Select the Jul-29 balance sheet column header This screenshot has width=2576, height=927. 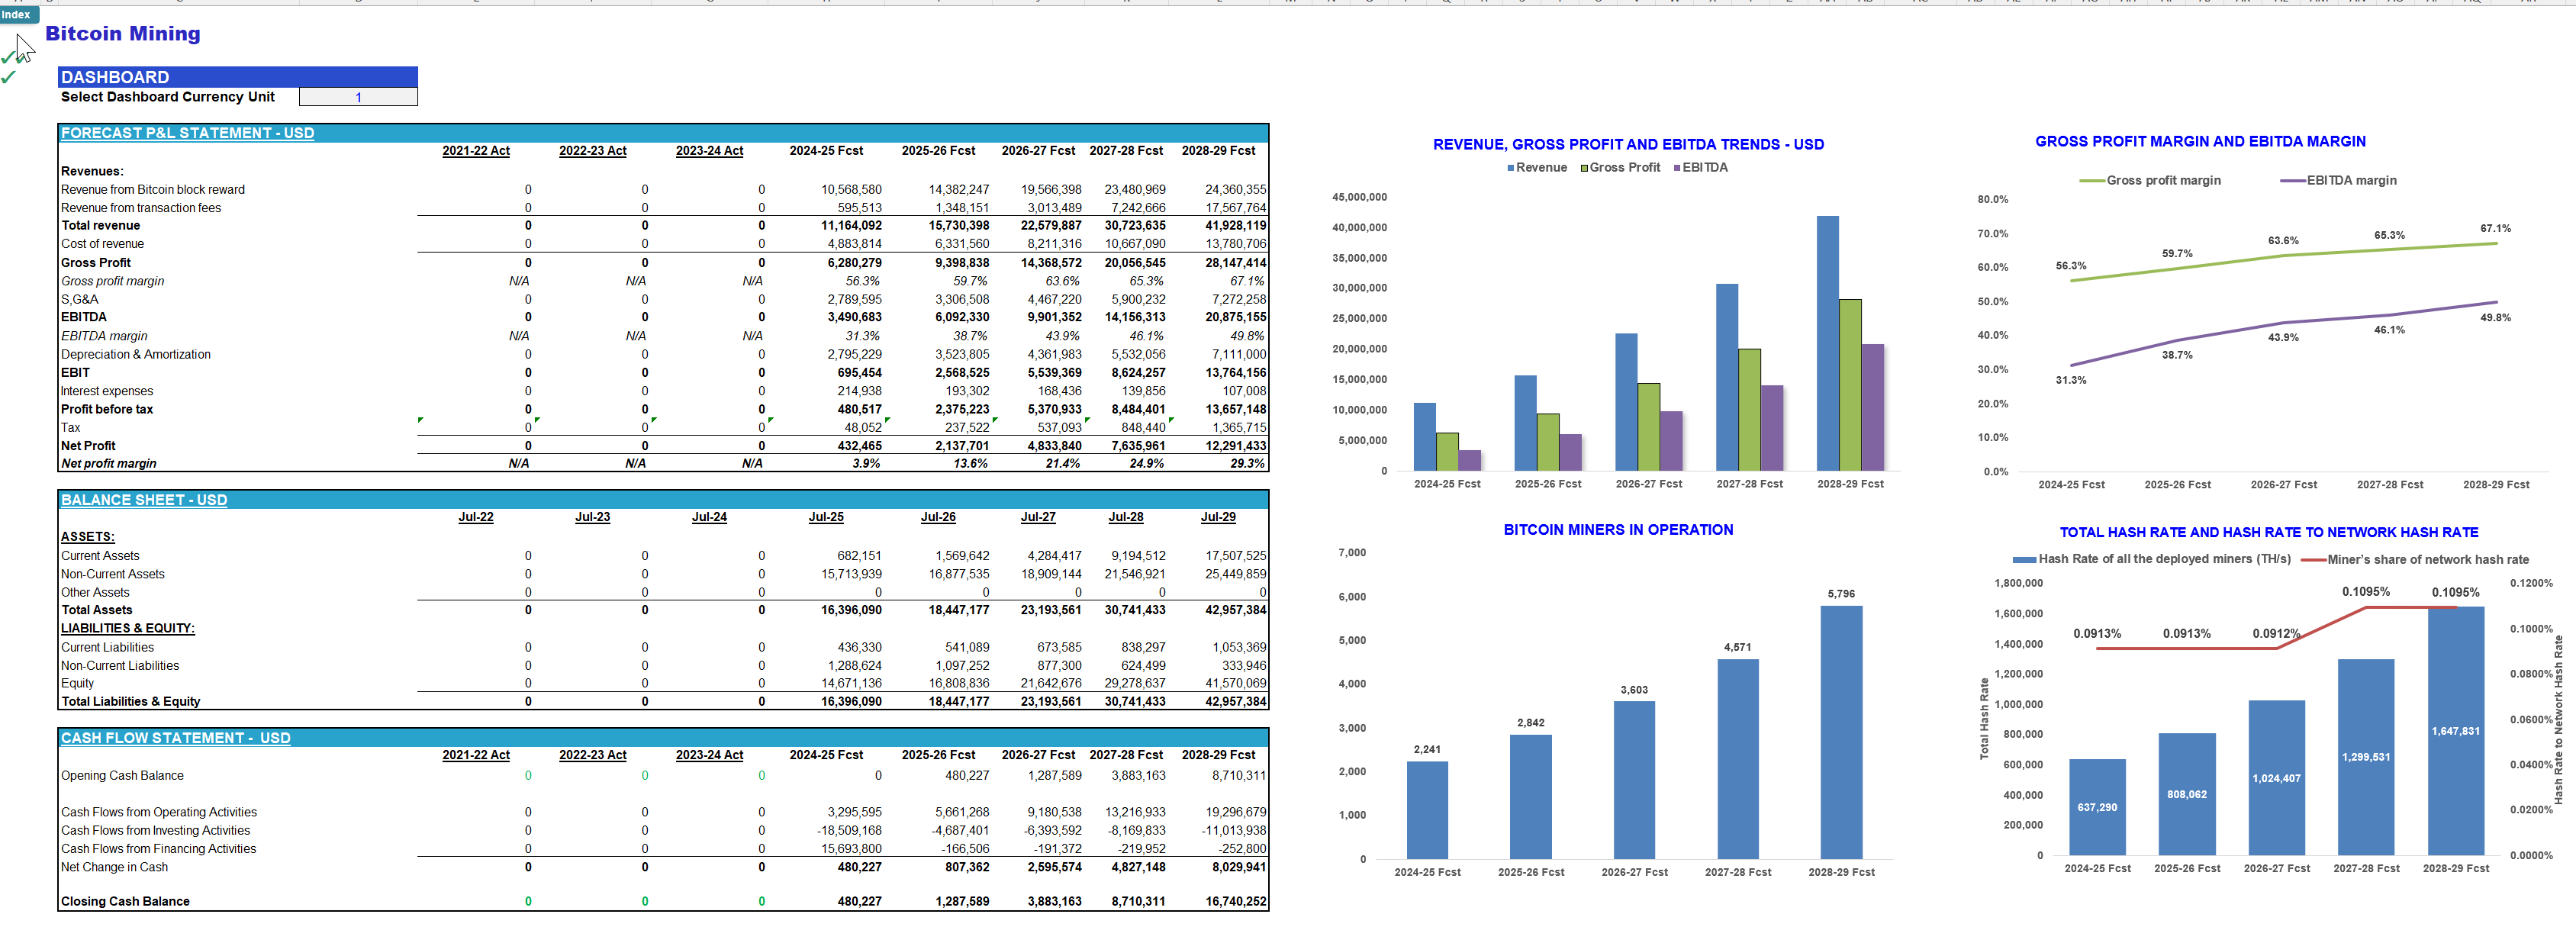coord(1218,517)
